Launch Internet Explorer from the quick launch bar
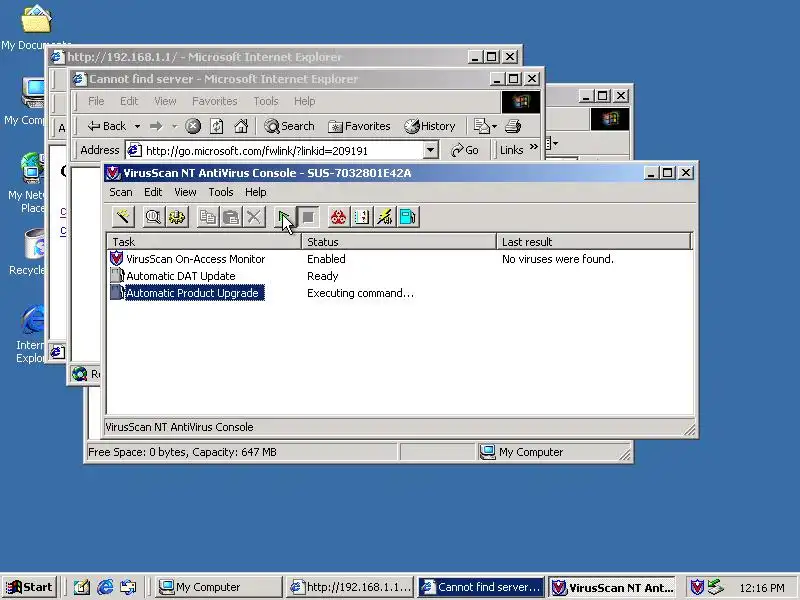Image resolution: width=800 pixels, height=600 pixels. click(x=105, y=587)
